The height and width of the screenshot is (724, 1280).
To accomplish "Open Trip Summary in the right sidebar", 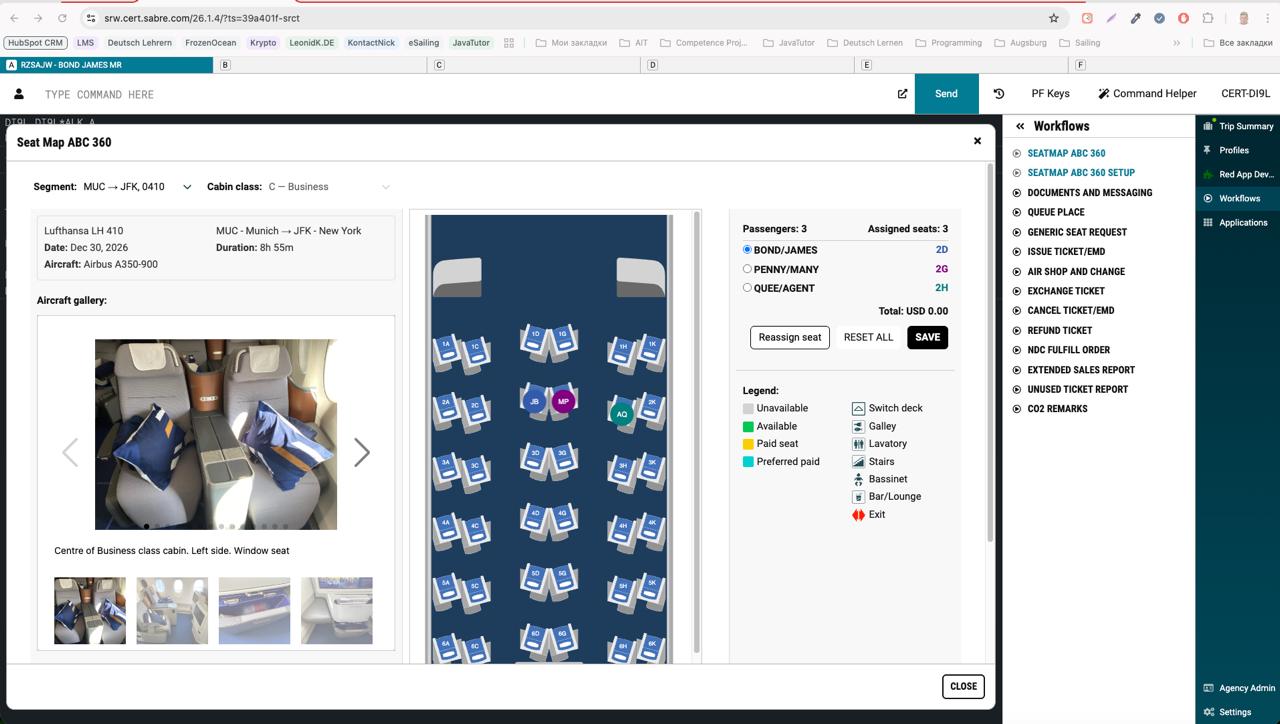I will [x=1245, y=127].
